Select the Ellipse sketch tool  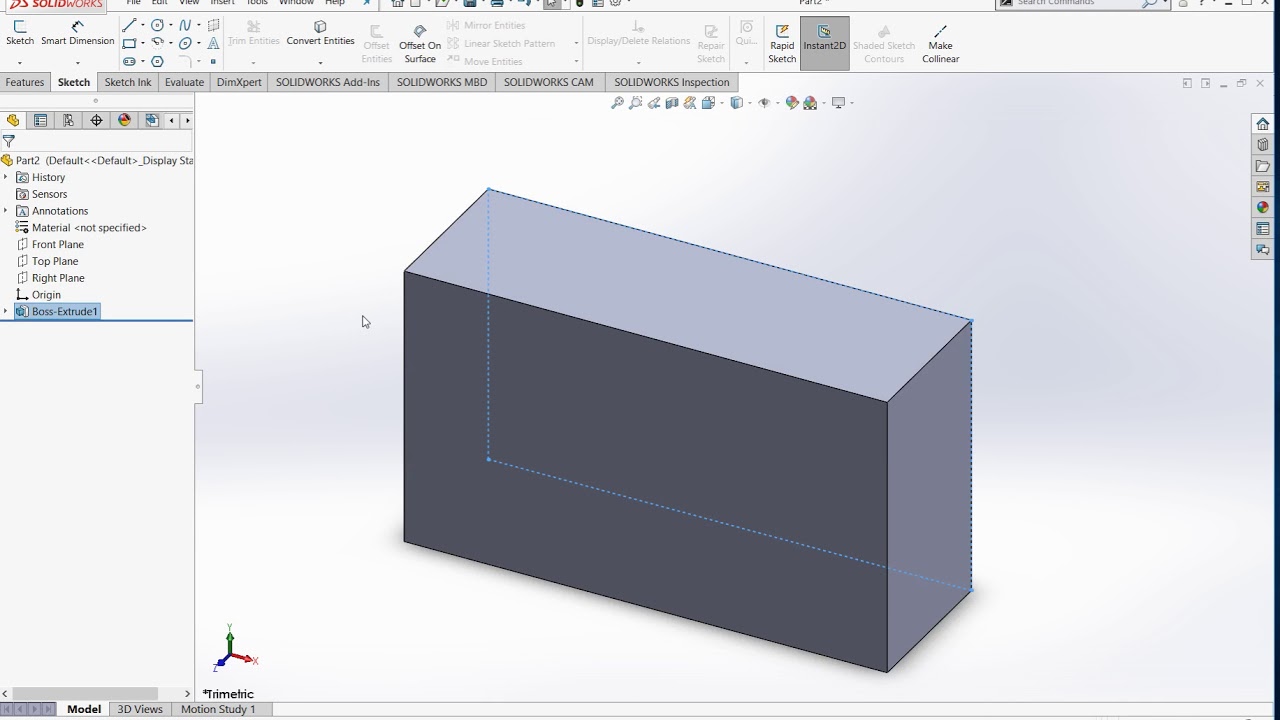[x=185, y=43]
